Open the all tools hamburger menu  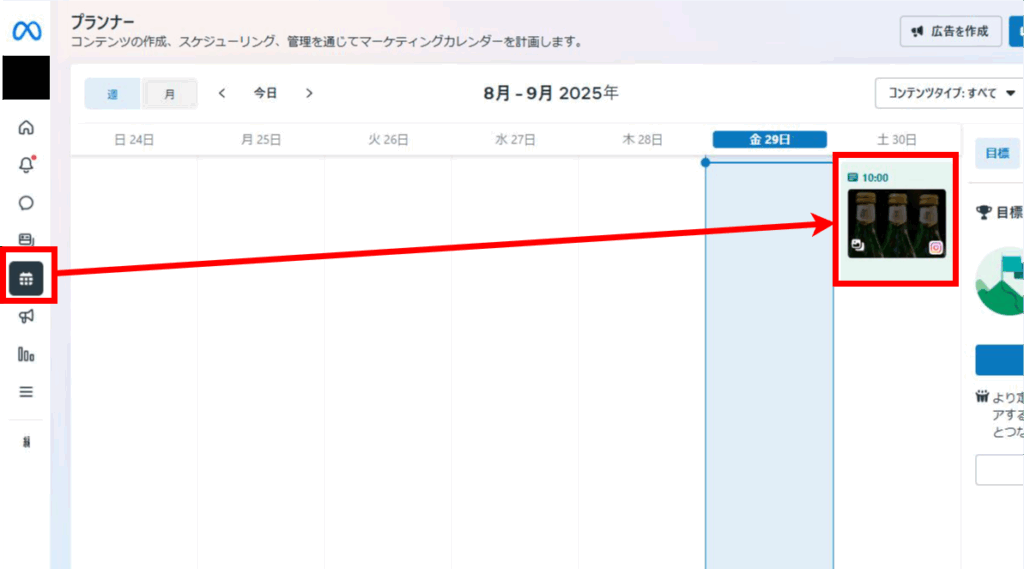(x=27, y=391)
